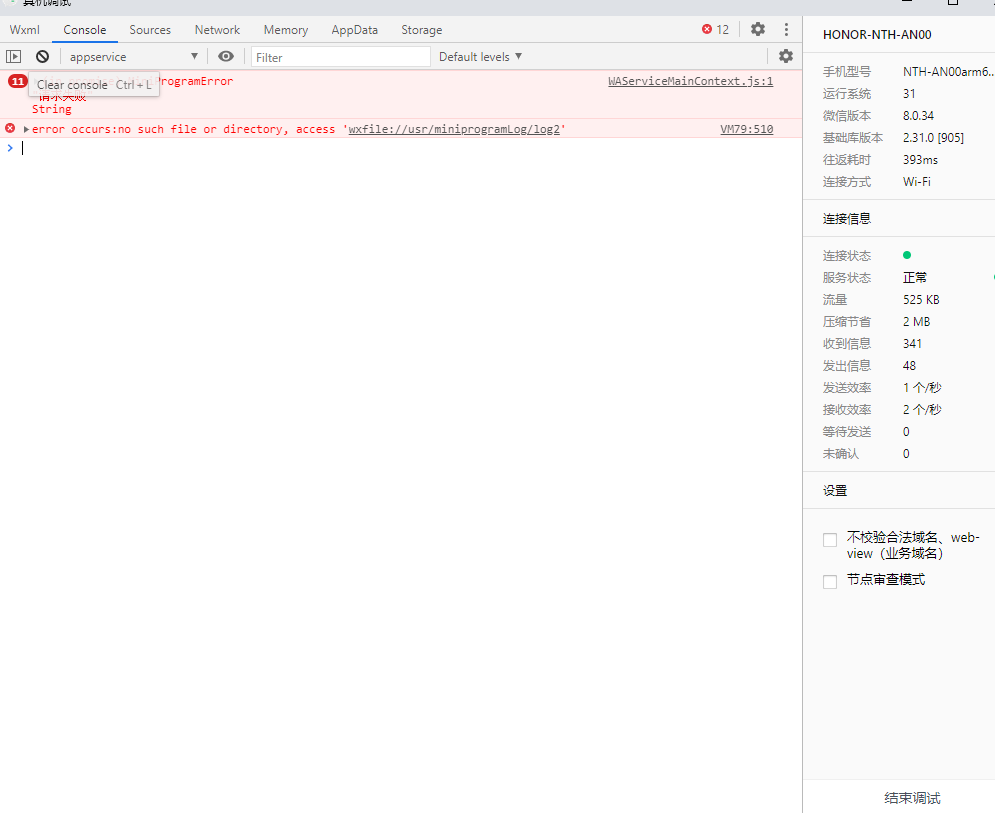Open DevTools settings gear icon
Image resolution: width=995 pixels, height=813 pixels.
(758, 30)
